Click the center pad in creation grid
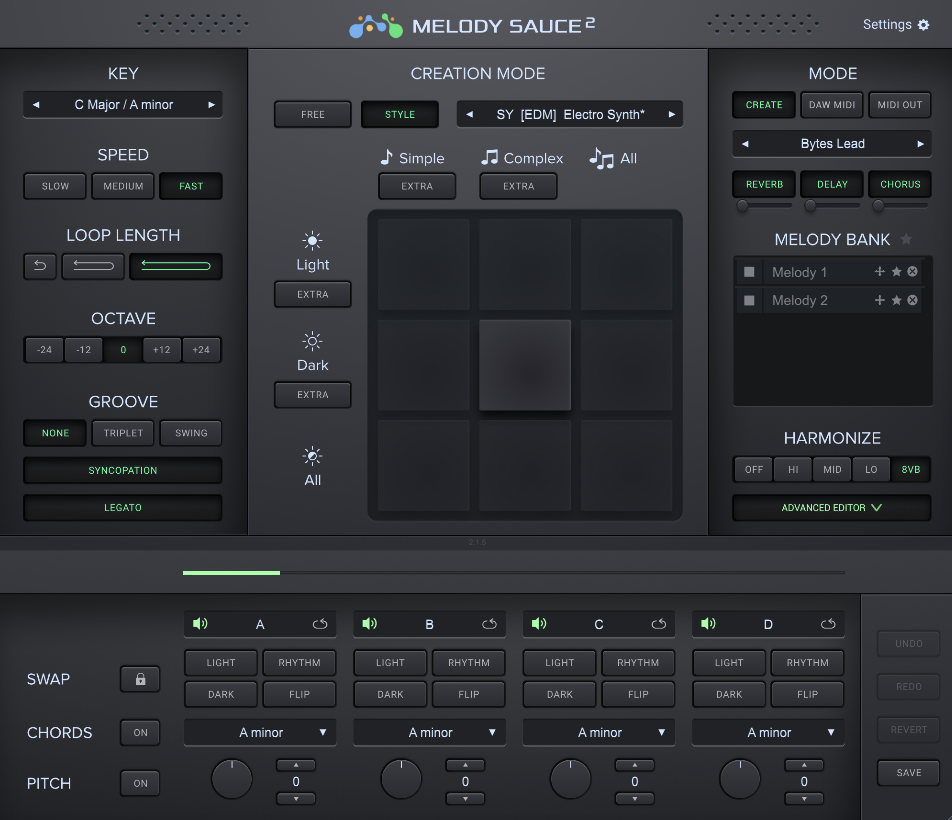 525,365
